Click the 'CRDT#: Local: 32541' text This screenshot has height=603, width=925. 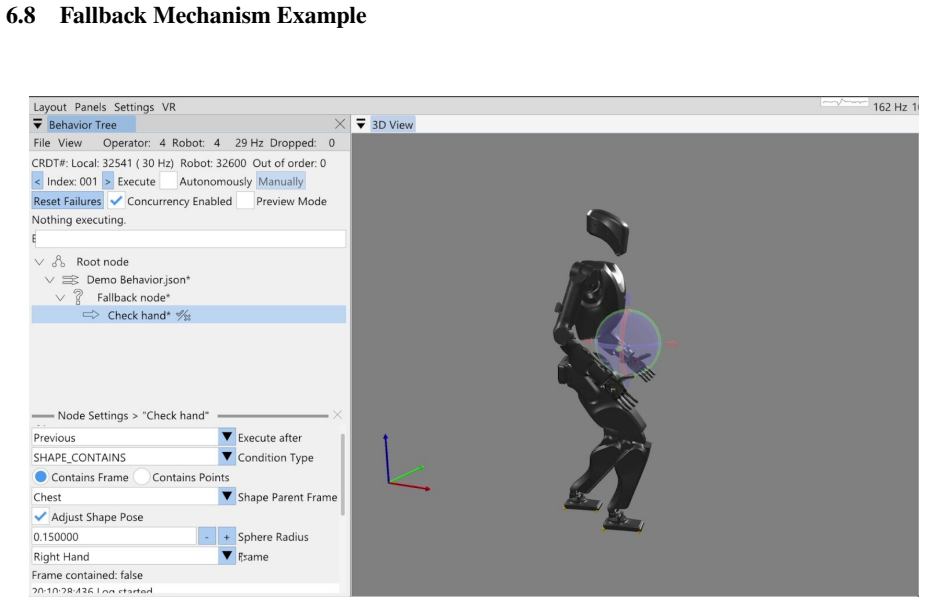click(x=85, y=163)
